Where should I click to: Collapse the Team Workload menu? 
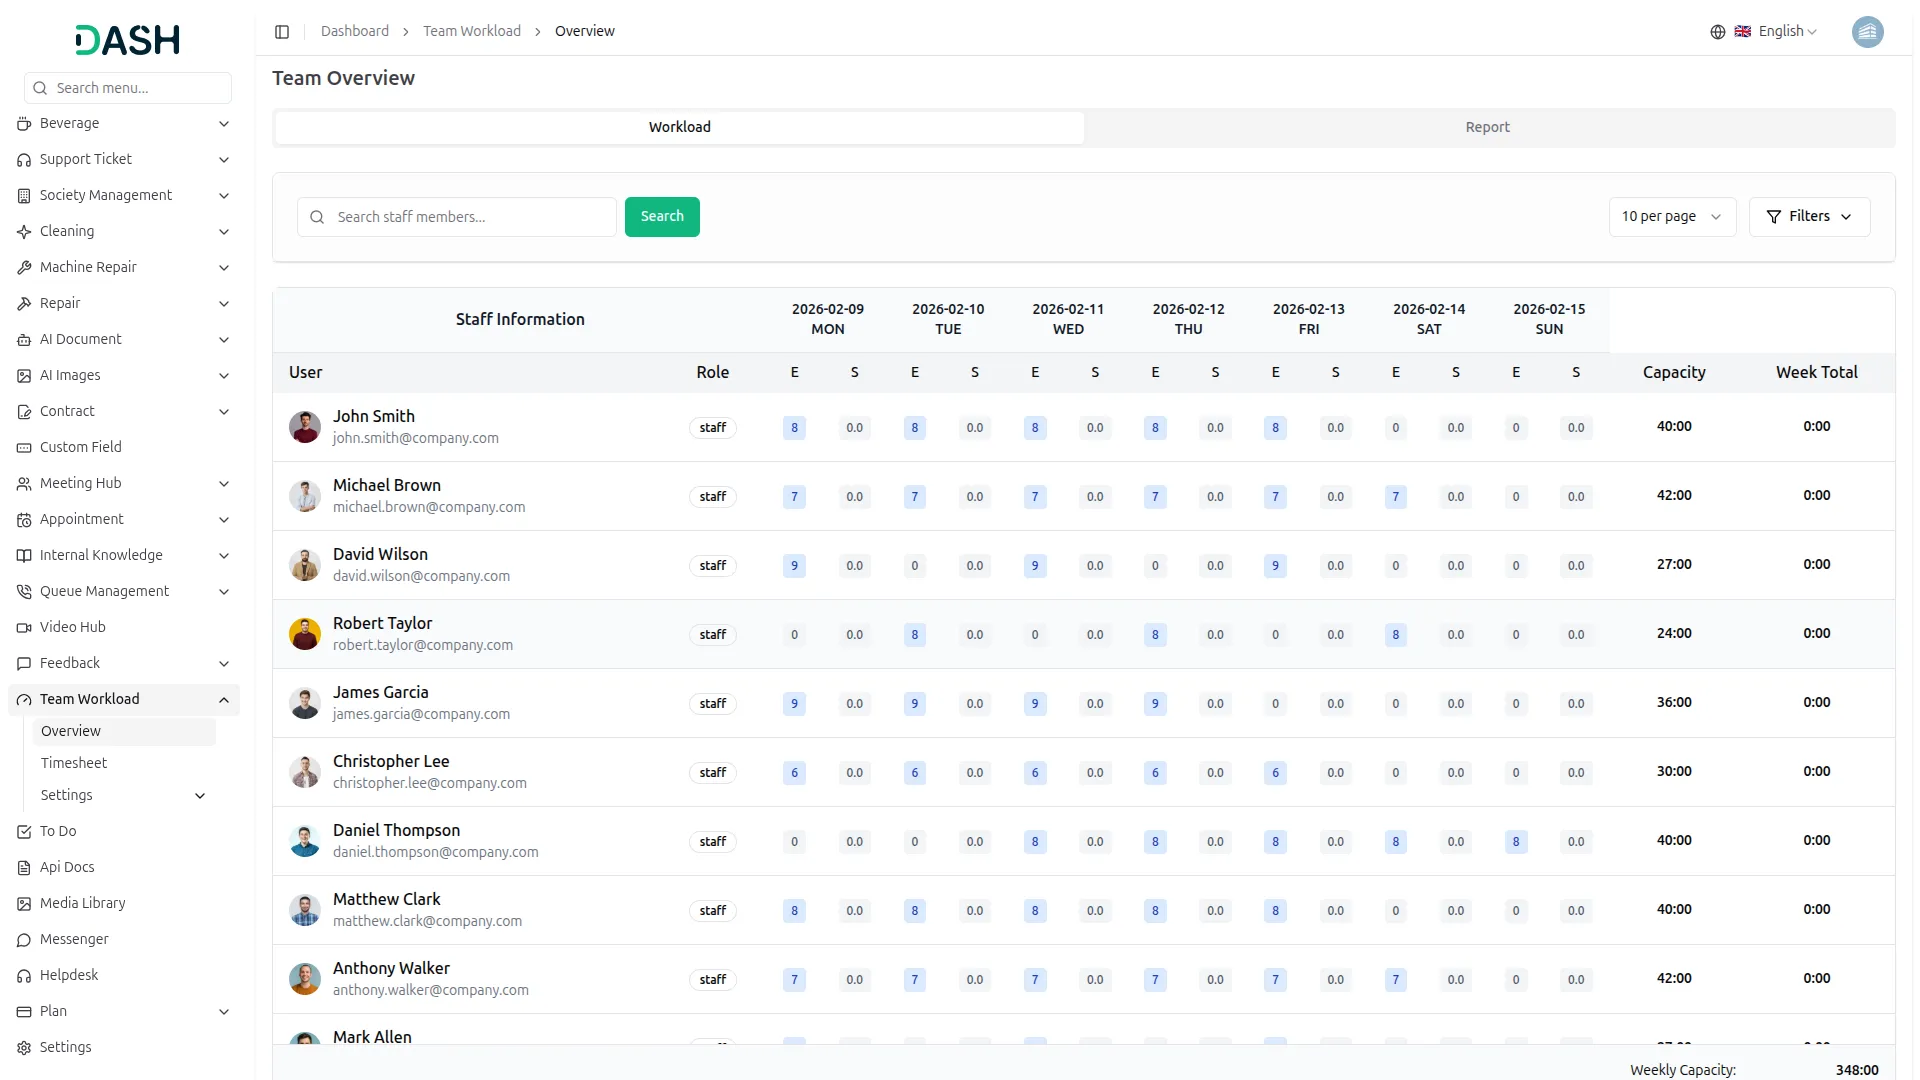point(224,700)
